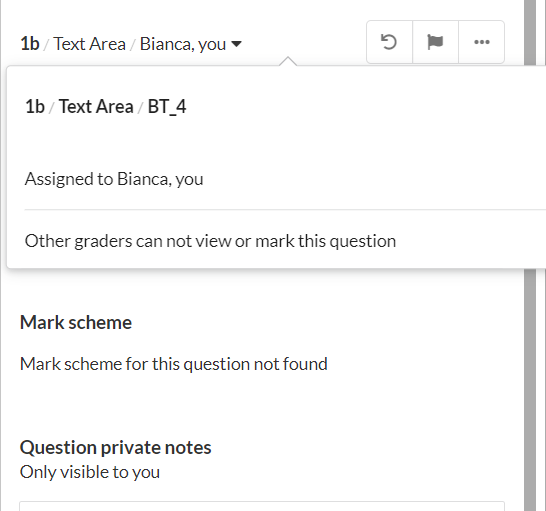Select the "Assigned to Bianca, you" line
The image size is (546, 511).
[114, 179]
